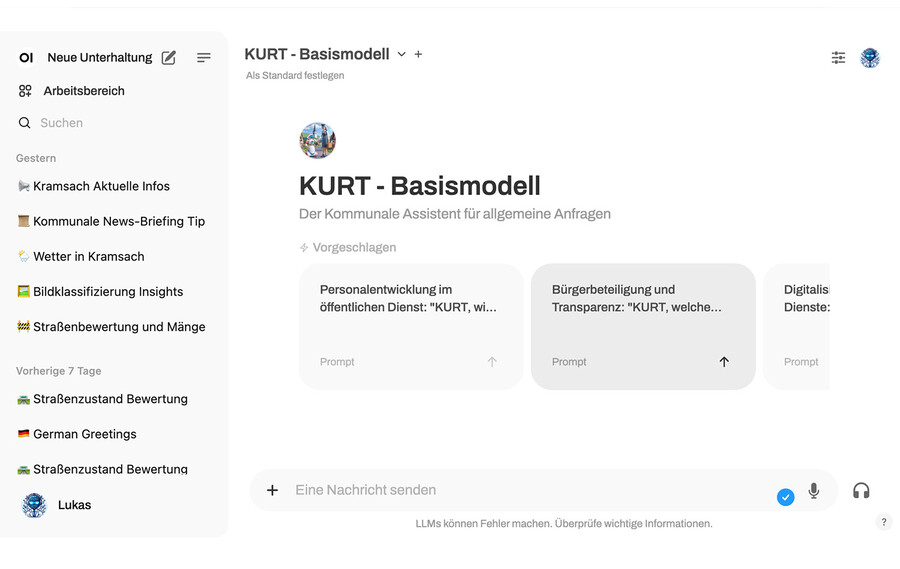Click the Arbeitsbereich grid icon
Screen dimensions: 900x569
click(x=25, y=91)
